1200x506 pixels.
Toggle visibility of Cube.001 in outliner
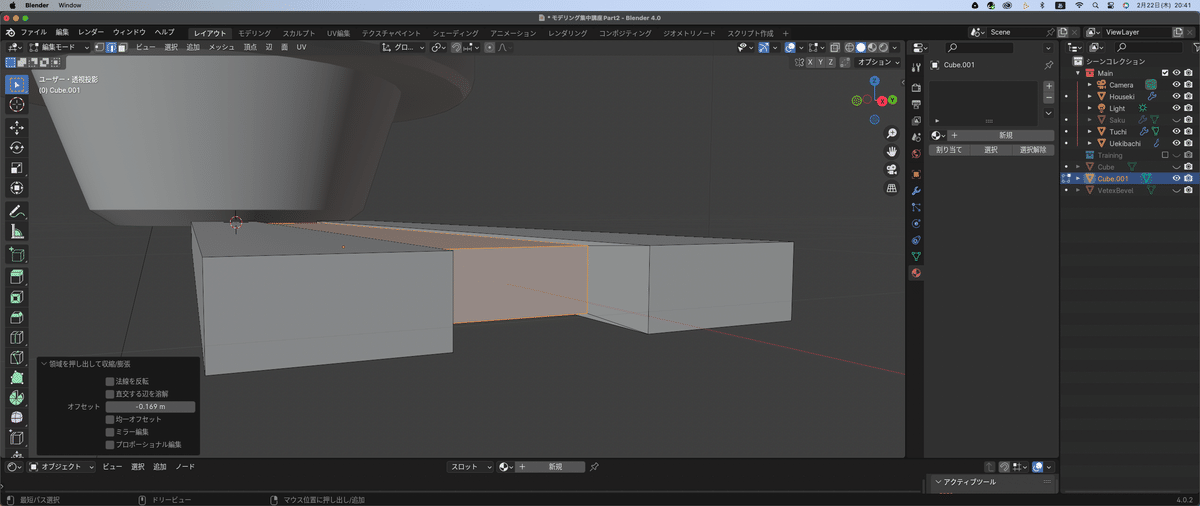[1176, 178]
